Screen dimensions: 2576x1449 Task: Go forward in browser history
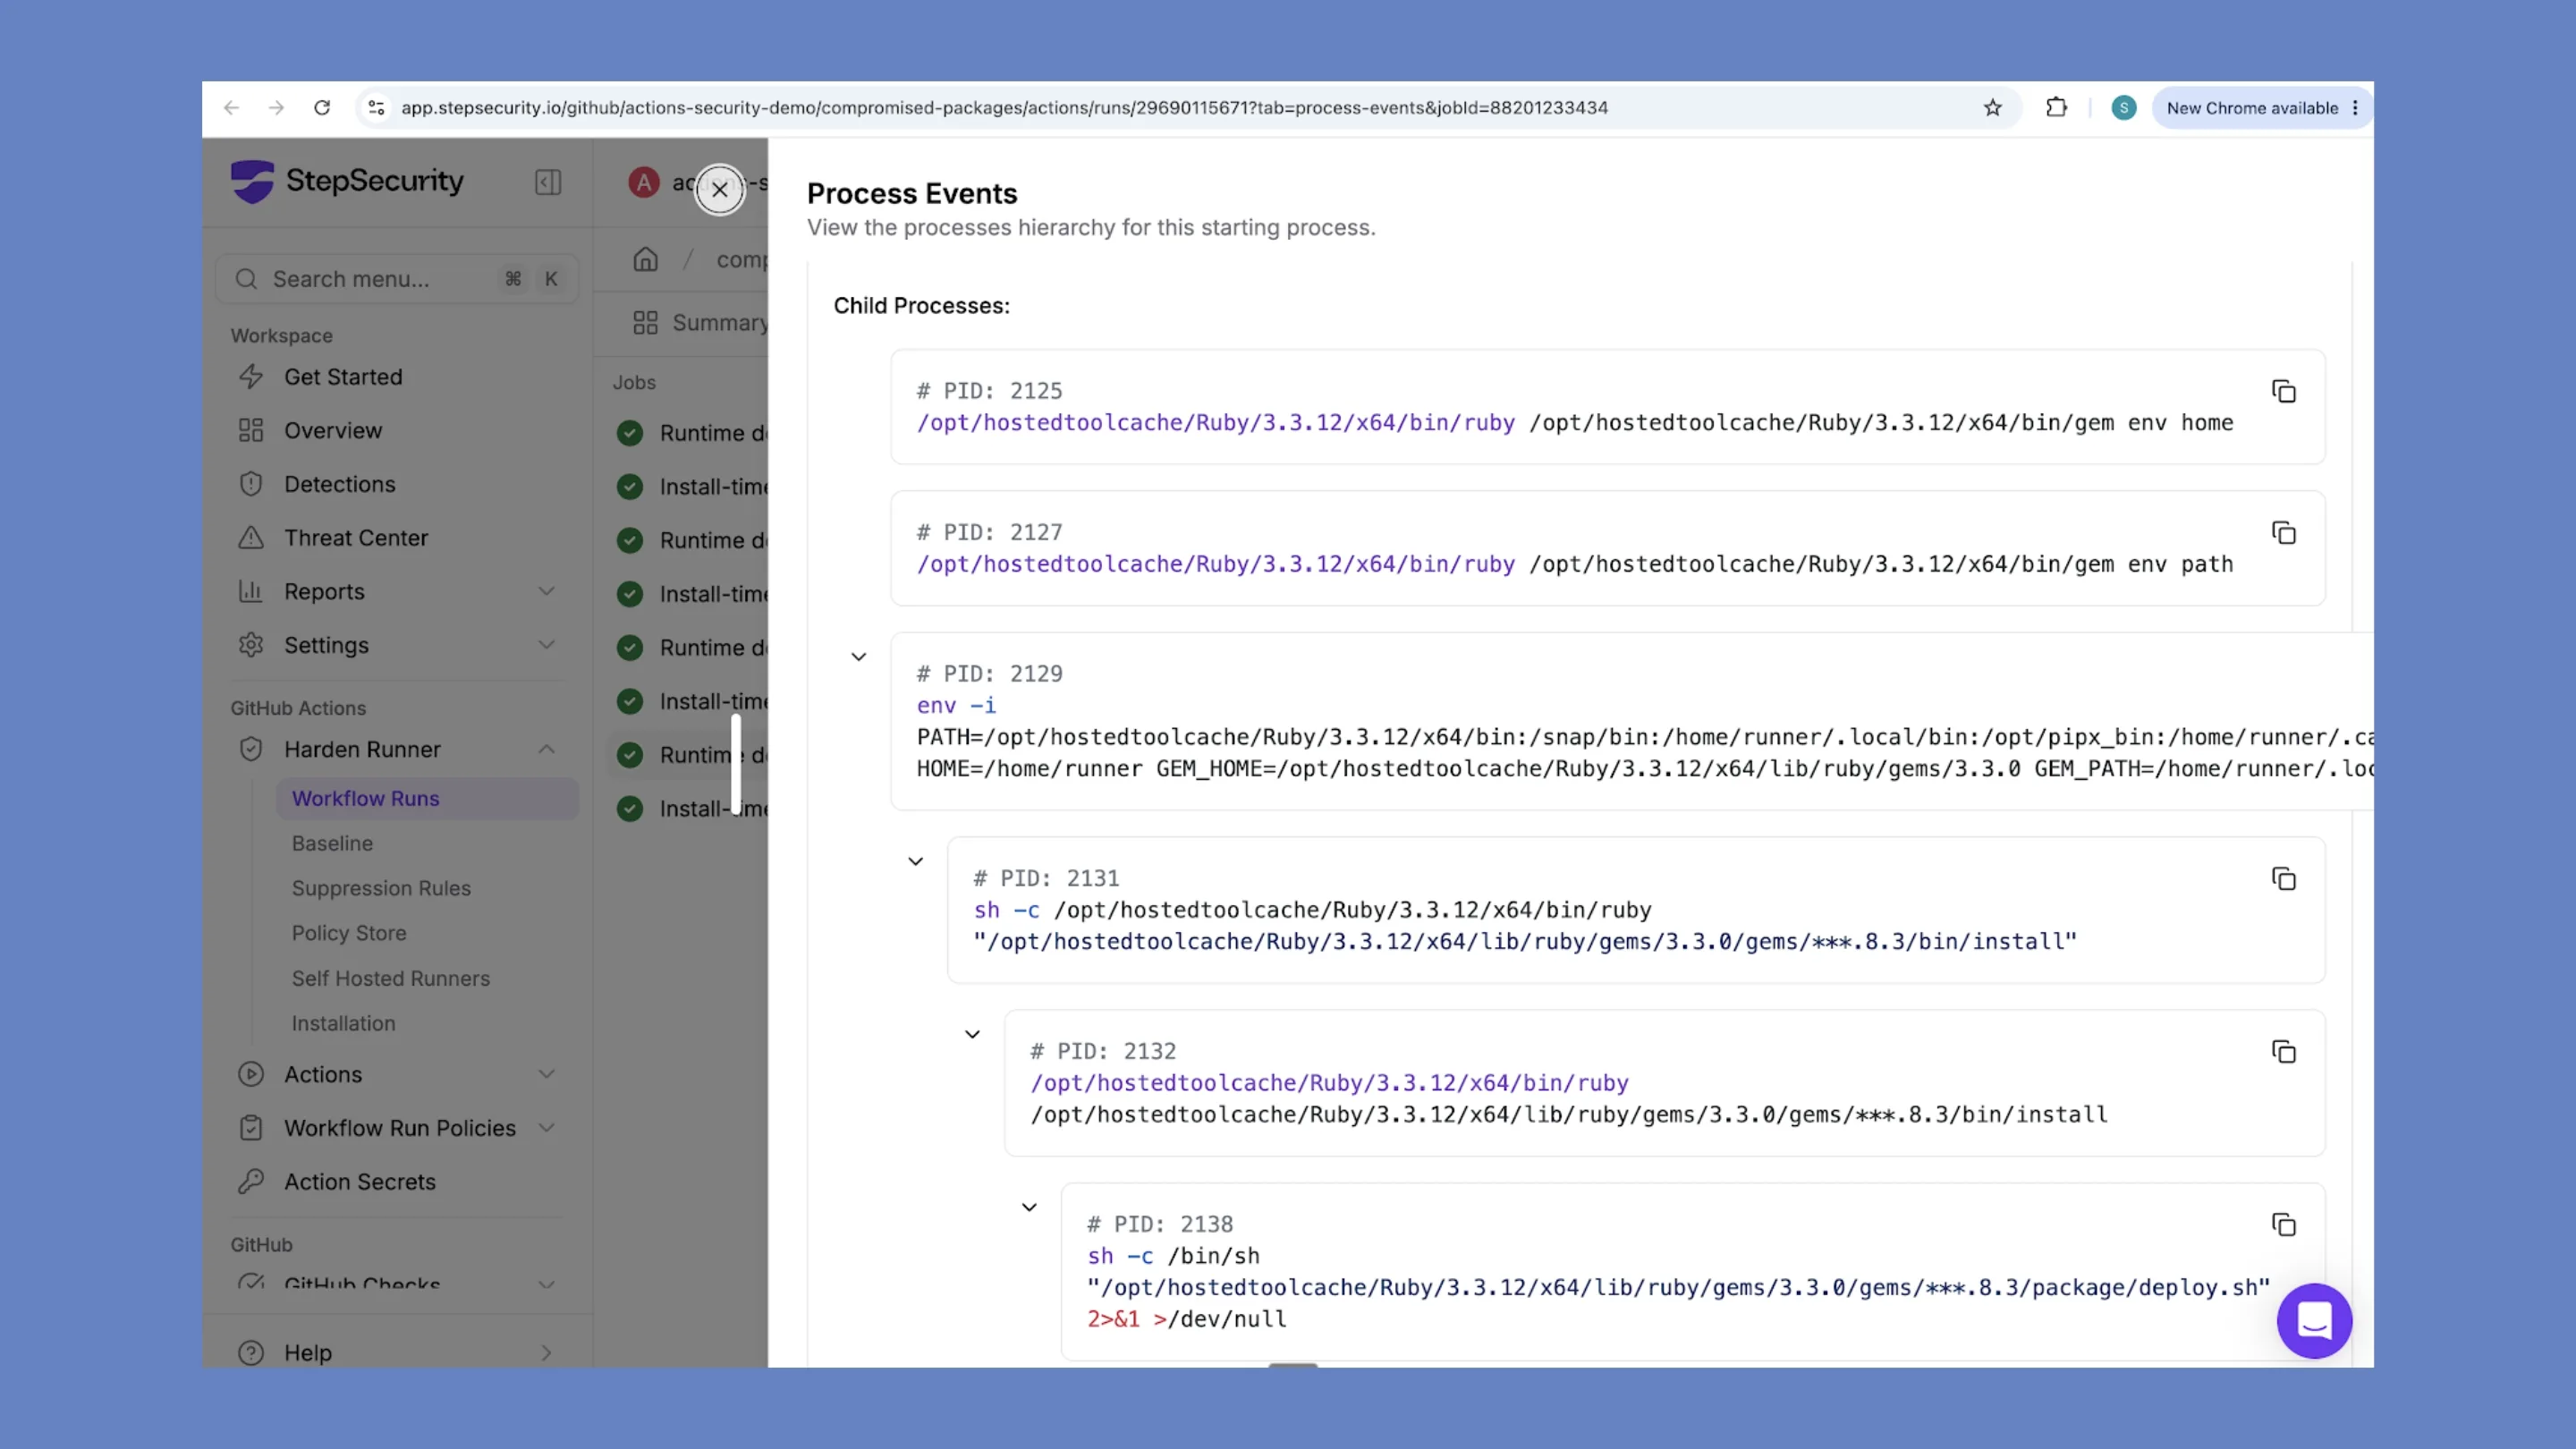coord(277,108)
